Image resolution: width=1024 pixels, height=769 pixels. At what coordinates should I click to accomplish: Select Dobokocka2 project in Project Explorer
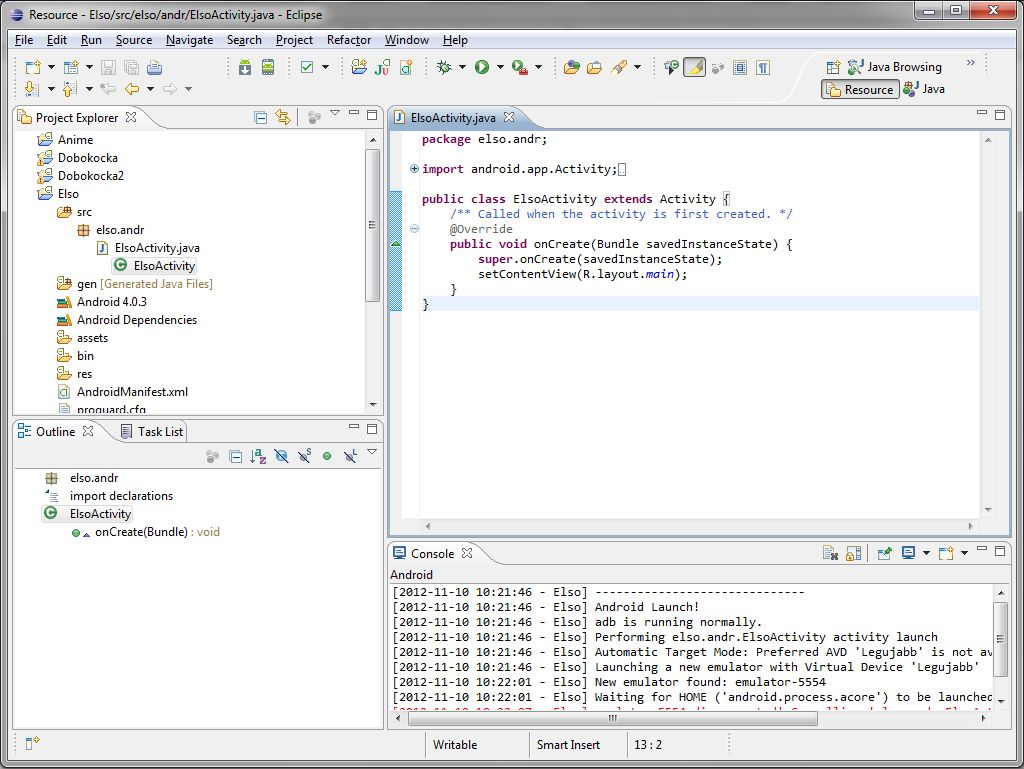[x=90, y=176]
